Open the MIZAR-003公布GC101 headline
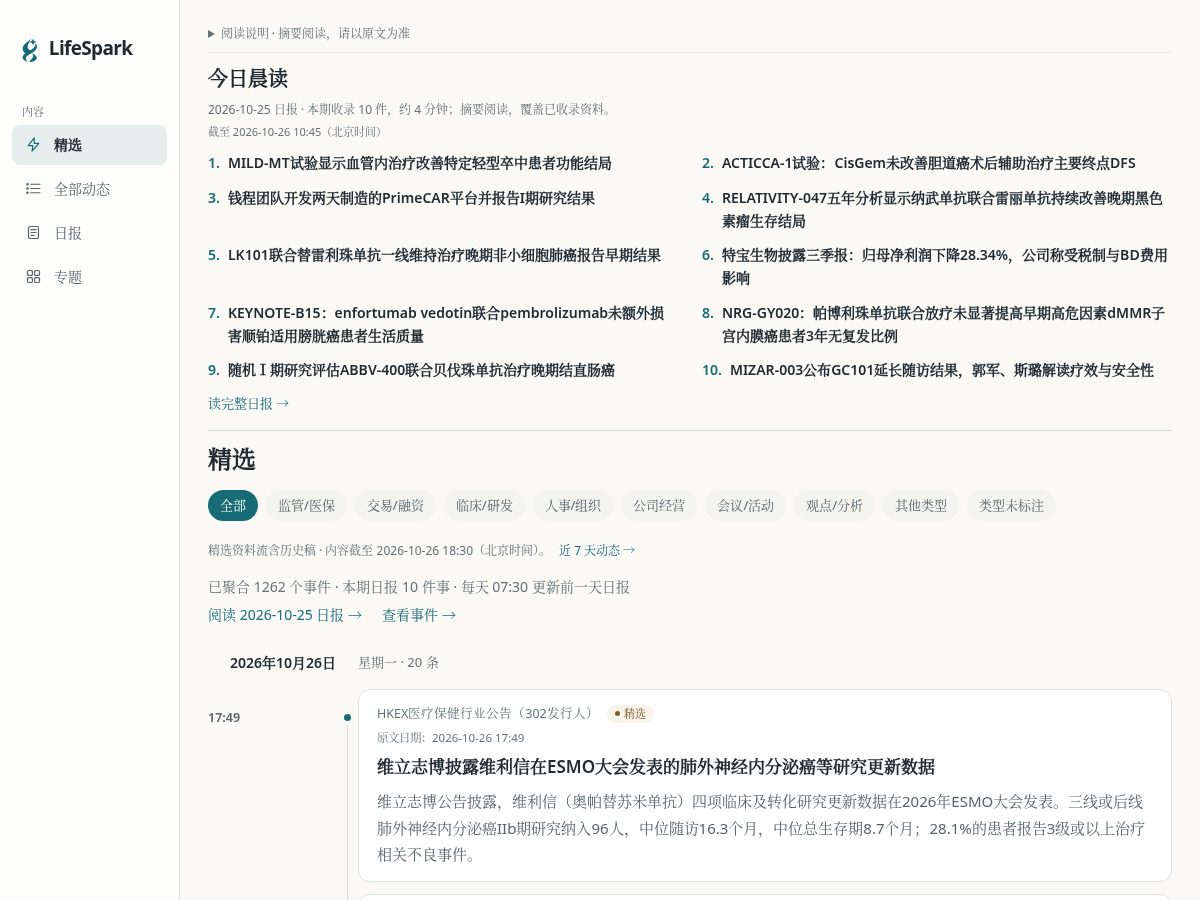Screen dimensions: 1200x900 click(x=942, y=370)
